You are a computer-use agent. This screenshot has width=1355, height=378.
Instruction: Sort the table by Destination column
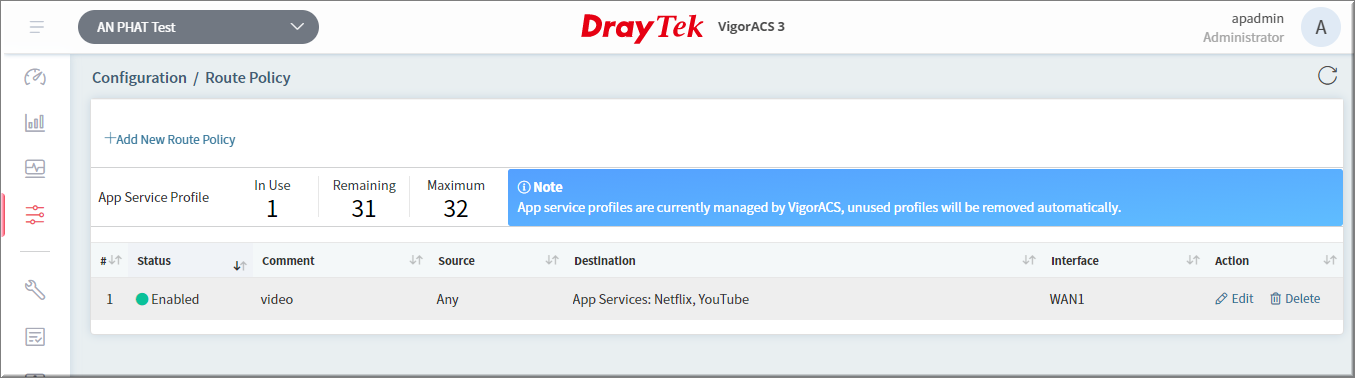(x=1028, y=260)
